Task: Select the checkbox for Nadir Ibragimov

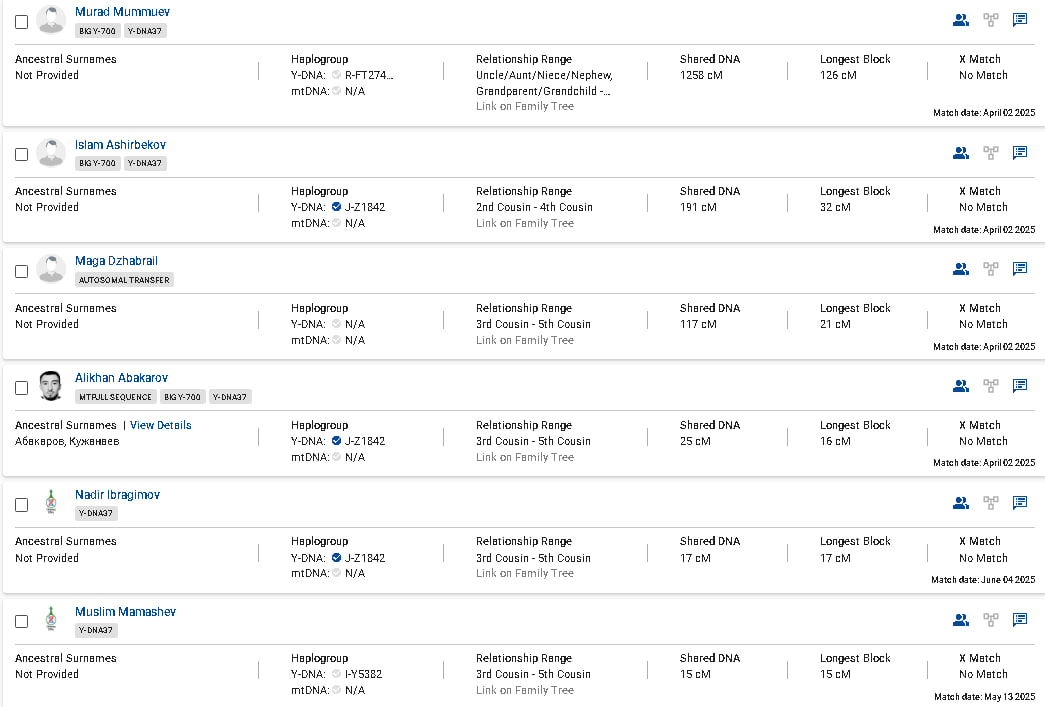Action: click(x=21, y=504)
